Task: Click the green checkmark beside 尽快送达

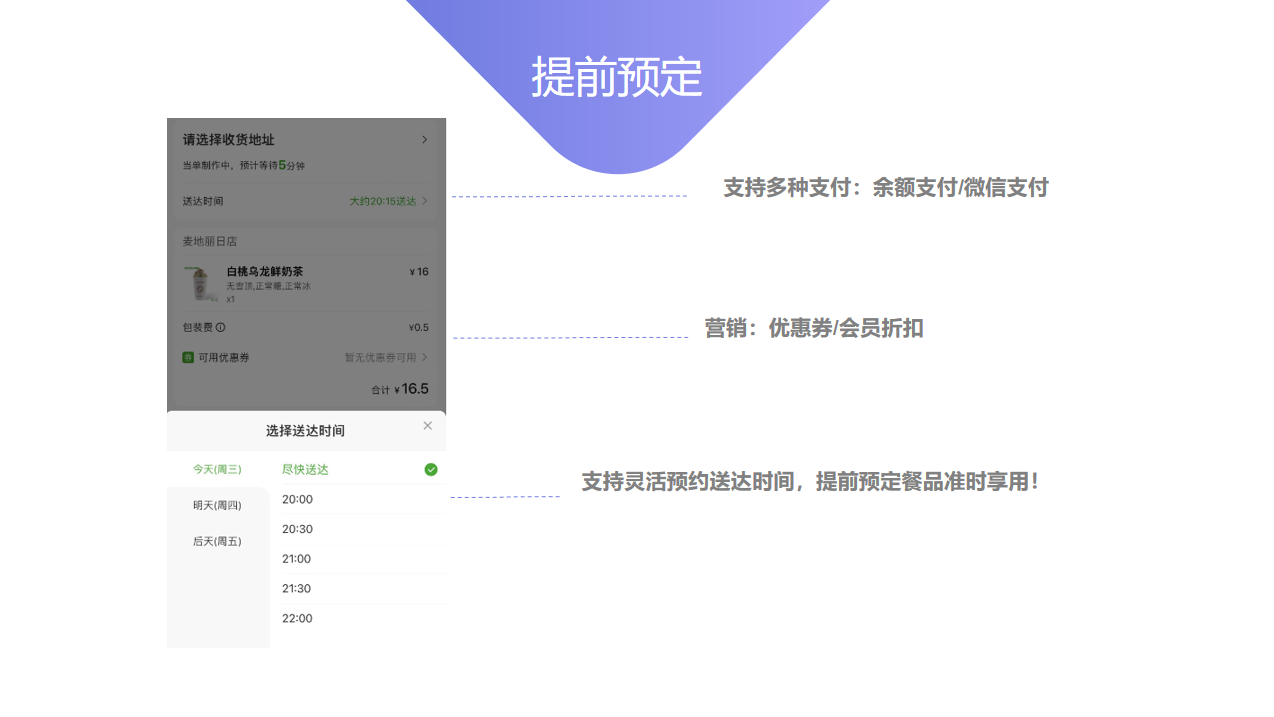Action: tap(431, 470)
